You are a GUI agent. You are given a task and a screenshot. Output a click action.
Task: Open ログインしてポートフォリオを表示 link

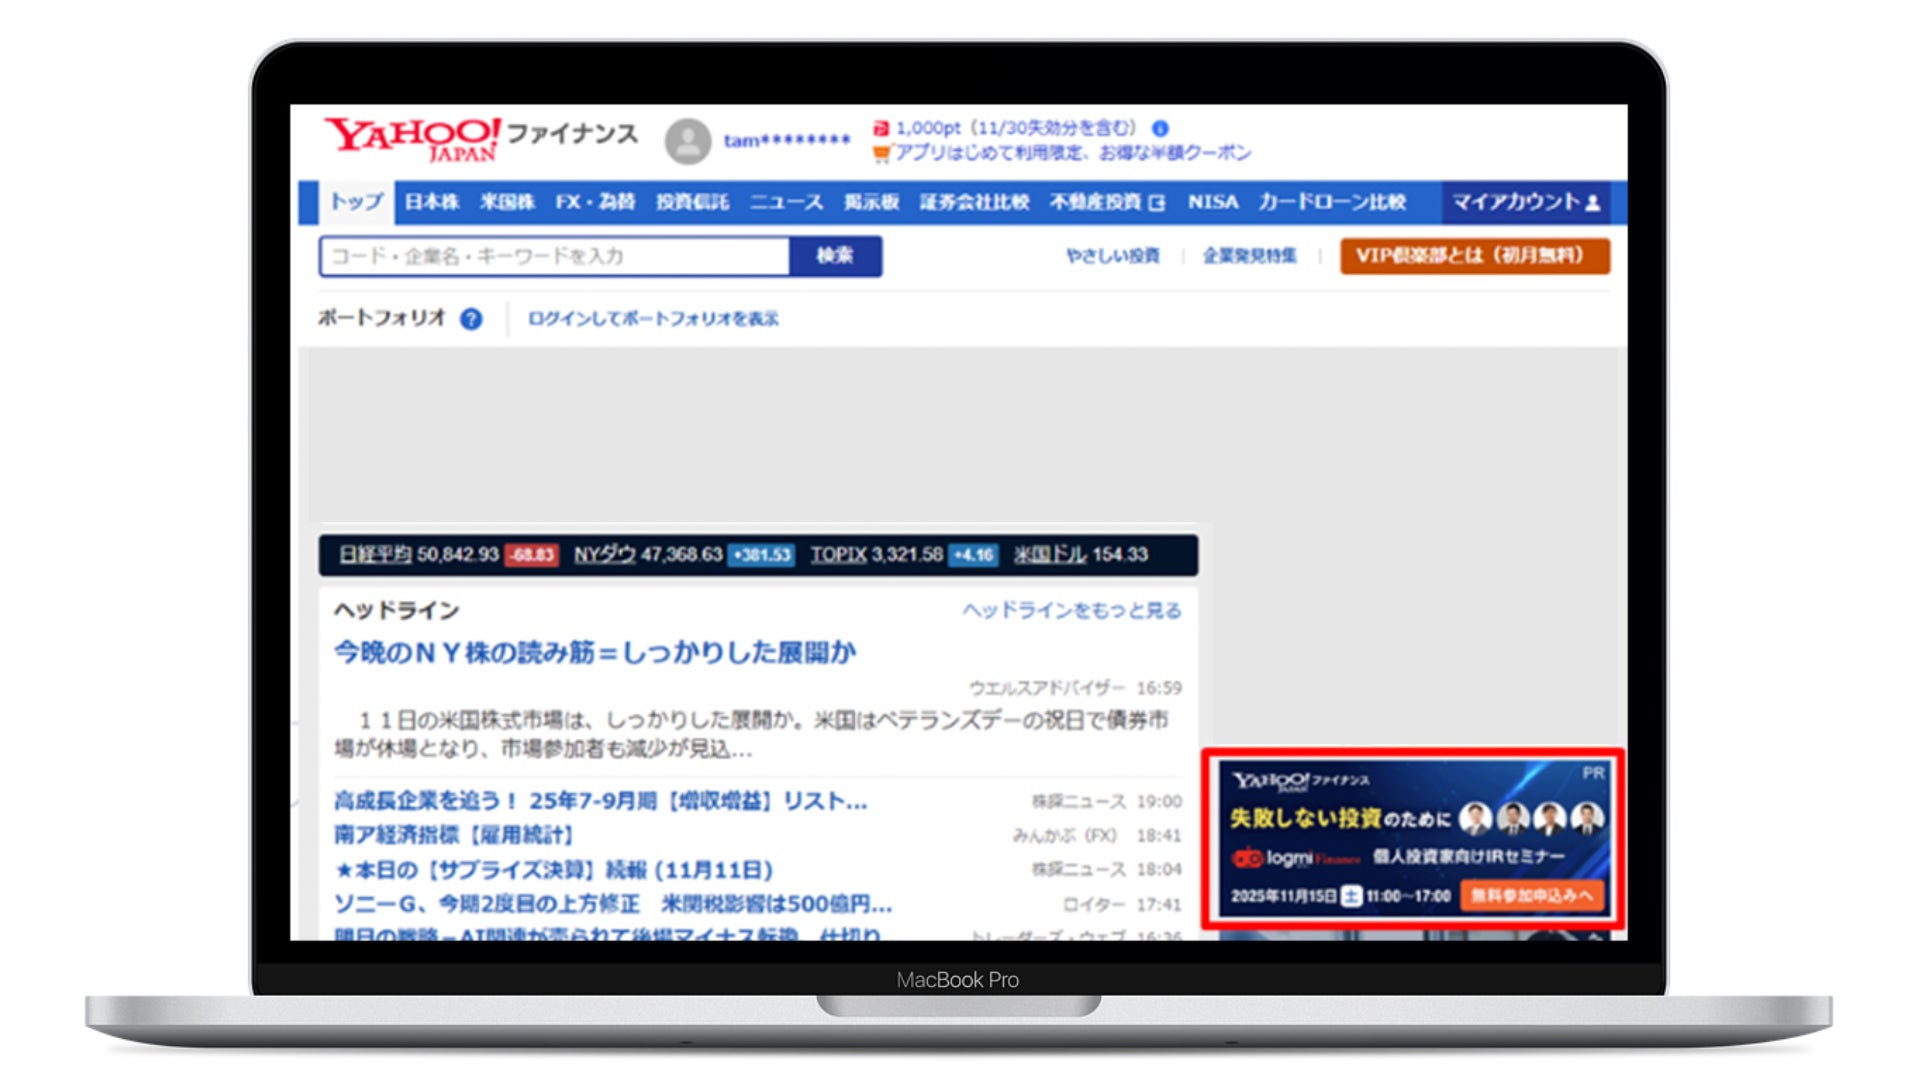pos(653,319)
